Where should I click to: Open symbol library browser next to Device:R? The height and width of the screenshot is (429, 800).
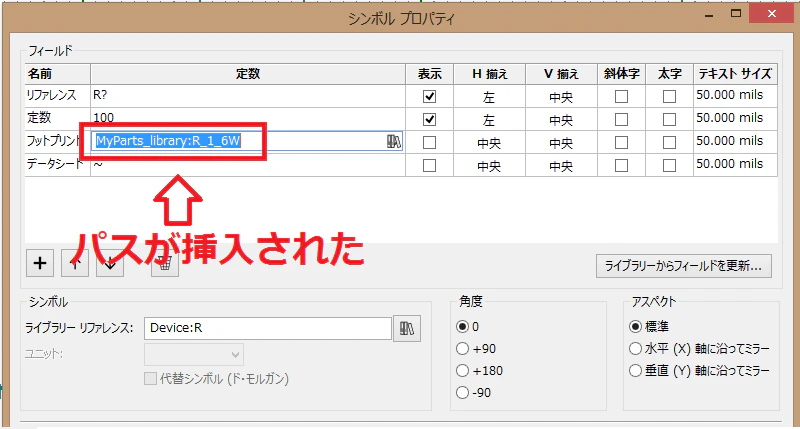point(407,328)
